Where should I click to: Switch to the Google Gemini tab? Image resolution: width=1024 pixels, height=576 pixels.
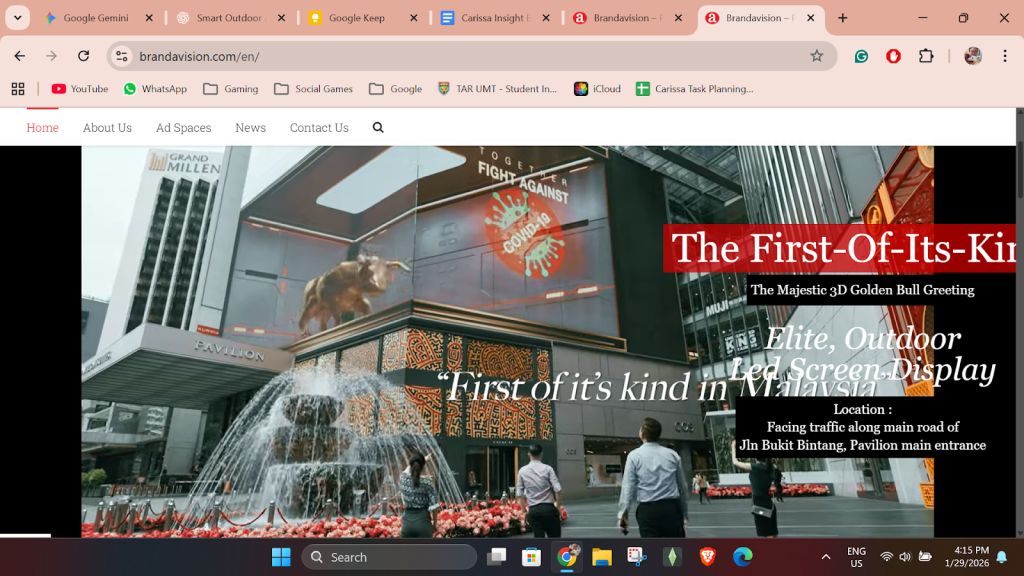(x=96, y=18)
